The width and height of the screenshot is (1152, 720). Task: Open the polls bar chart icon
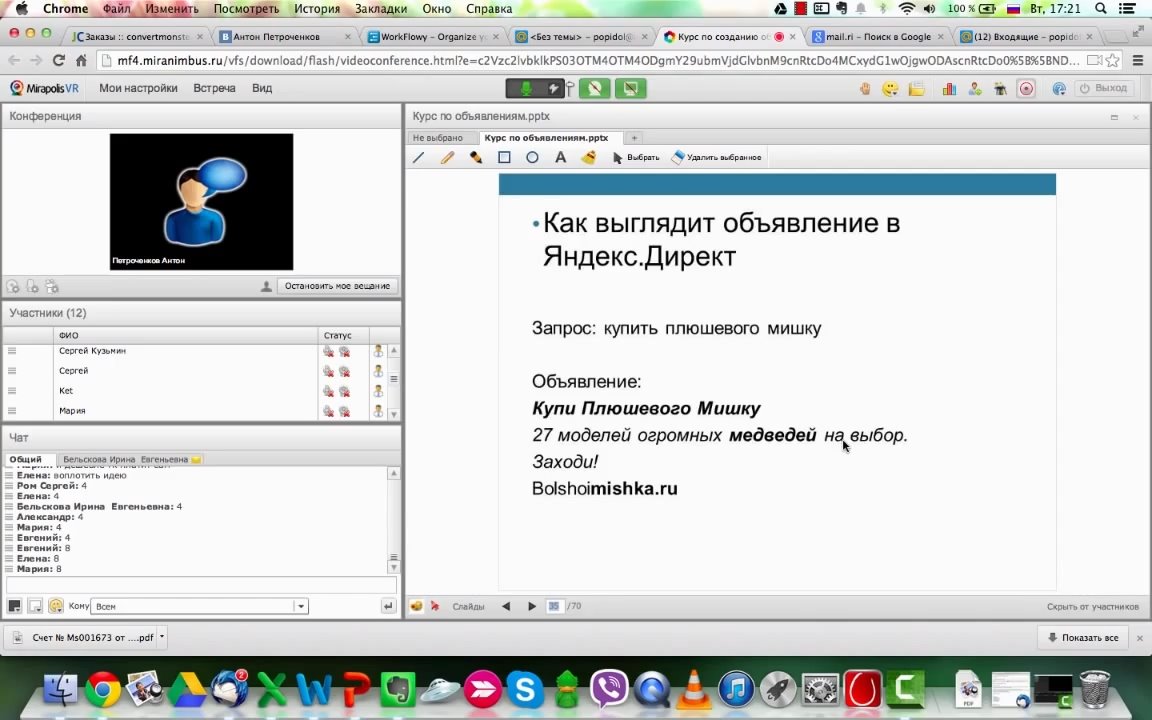[x=949, y=89]
